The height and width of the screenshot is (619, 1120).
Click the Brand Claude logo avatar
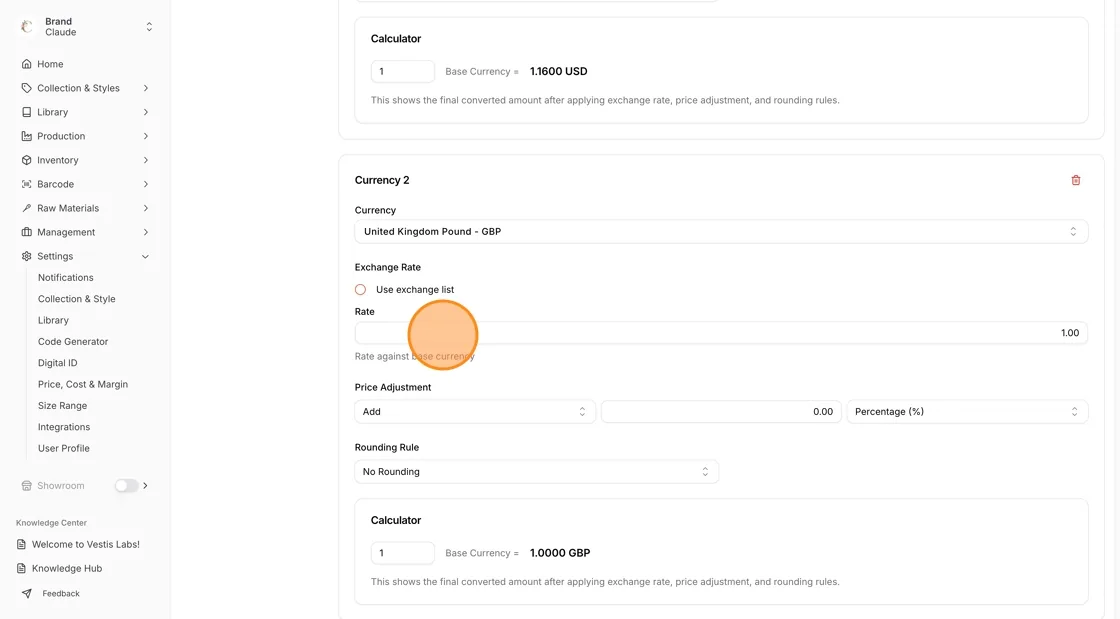(27, 26)
